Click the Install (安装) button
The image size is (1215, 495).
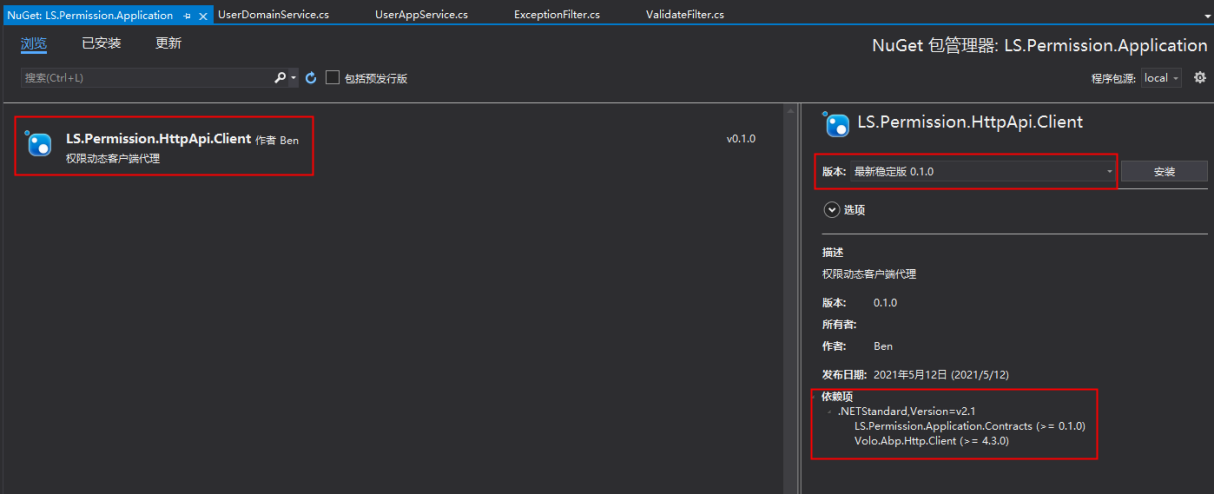[1164, 172]
